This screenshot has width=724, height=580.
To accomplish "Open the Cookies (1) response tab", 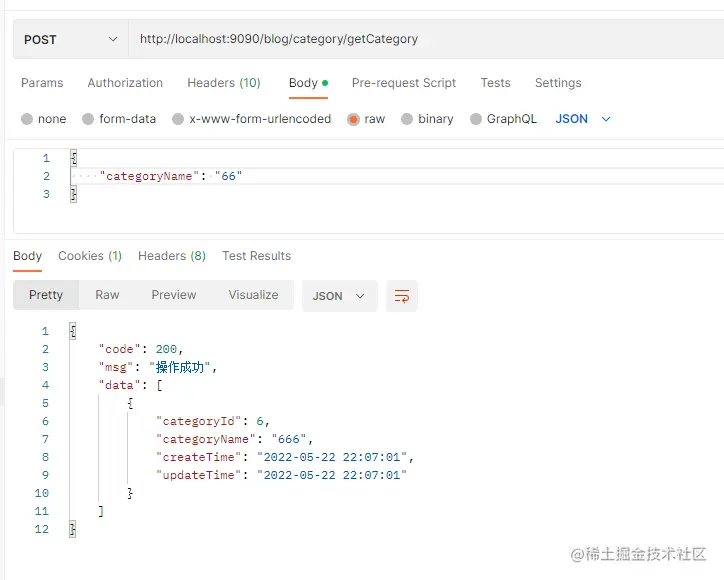I will pyautogui.click(x=90, y=256).
